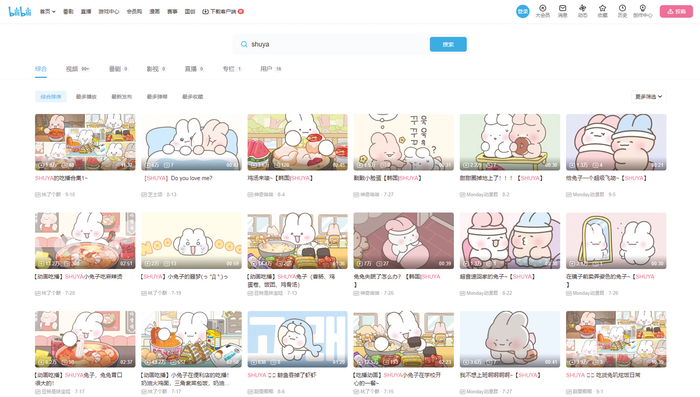Open the pink-hat rabbit 00:39 thumbnail
The width and height of the screenshot is (700, 397).
[404, 241]
